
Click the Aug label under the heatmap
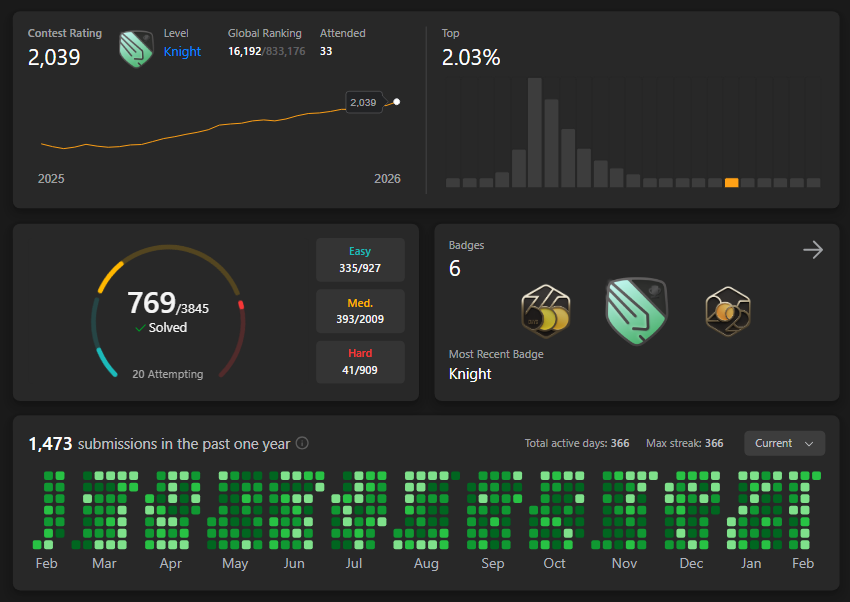(x=426, y=564)
